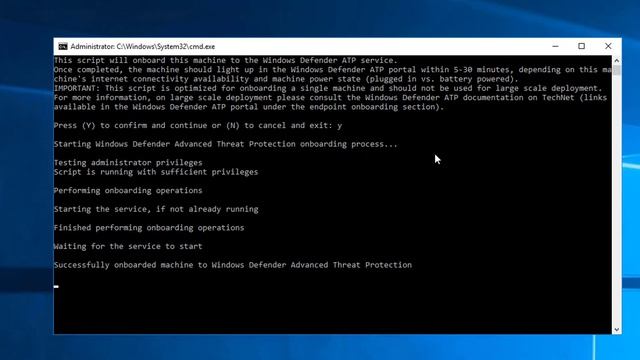This screenshot has width=640, height=360.
Task: Click the line 'Press (Y) to confirm and continue'
Action: click(198, 125)
